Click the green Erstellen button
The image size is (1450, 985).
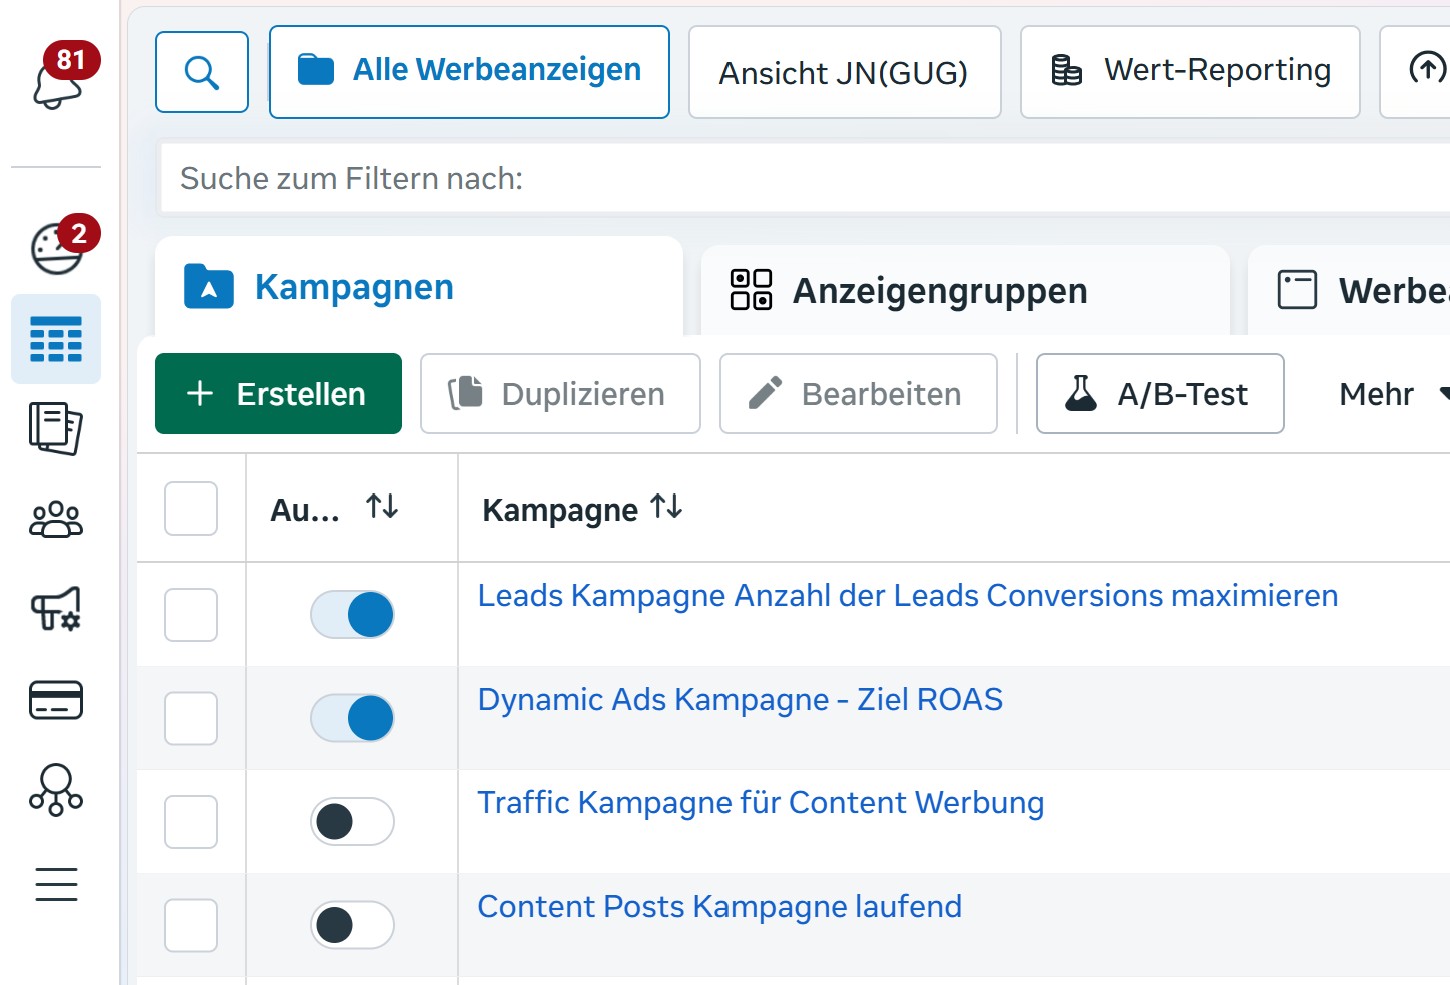tap(278, 394)
